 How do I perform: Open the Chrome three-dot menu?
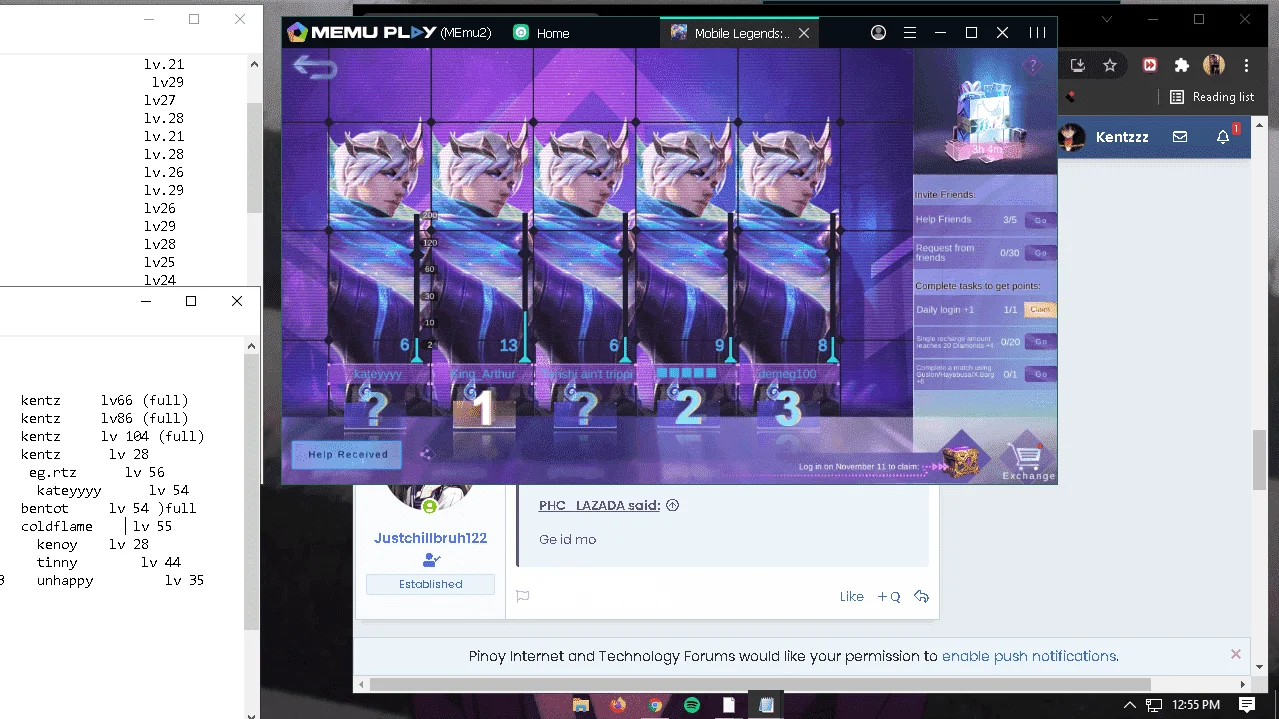click(x=1246, y=65)
